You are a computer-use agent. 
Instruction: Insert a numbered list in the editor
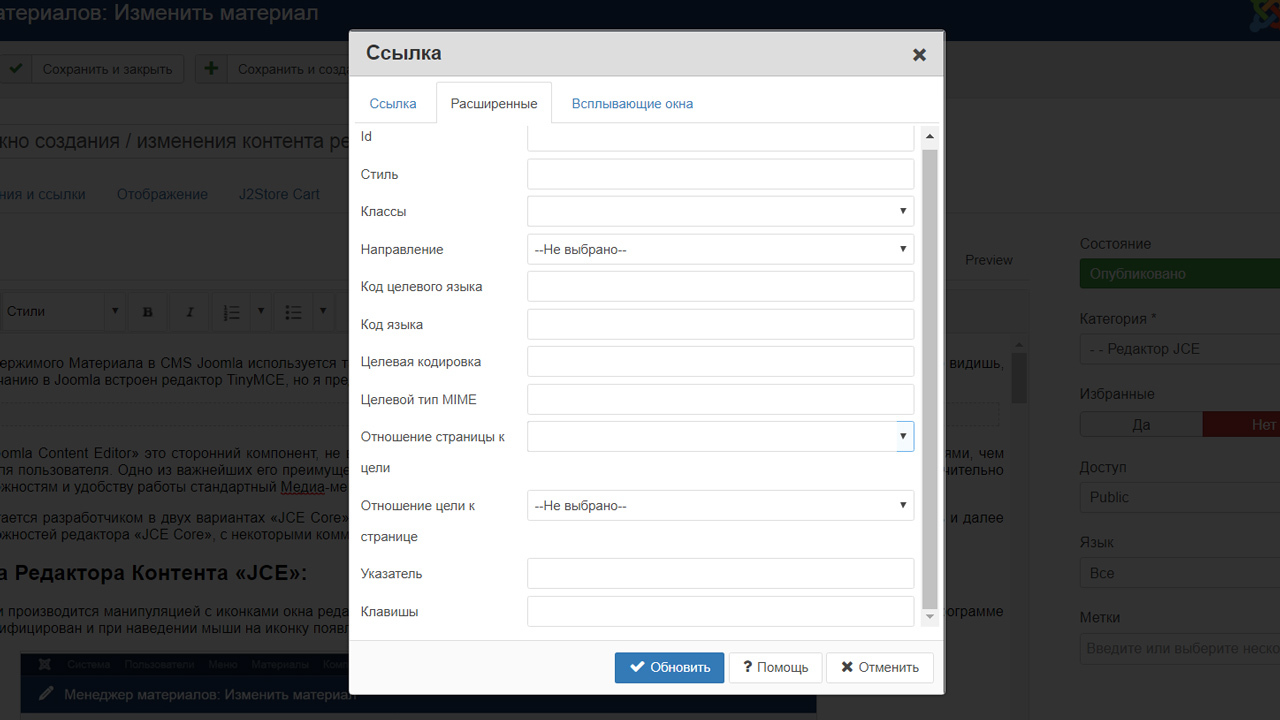coord(231,312)
